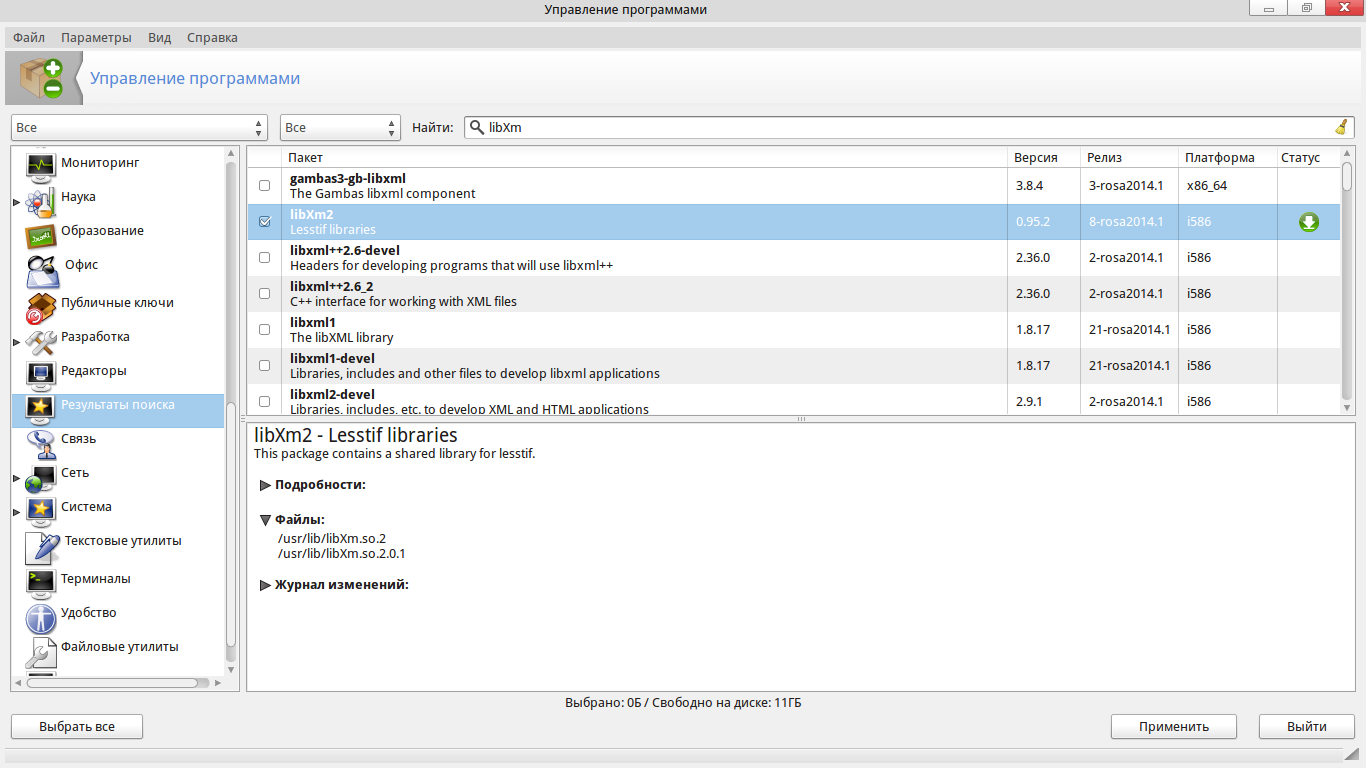Click the category list horizontal scrollbar
1366x768 pixels.
[x=111, y=683]
